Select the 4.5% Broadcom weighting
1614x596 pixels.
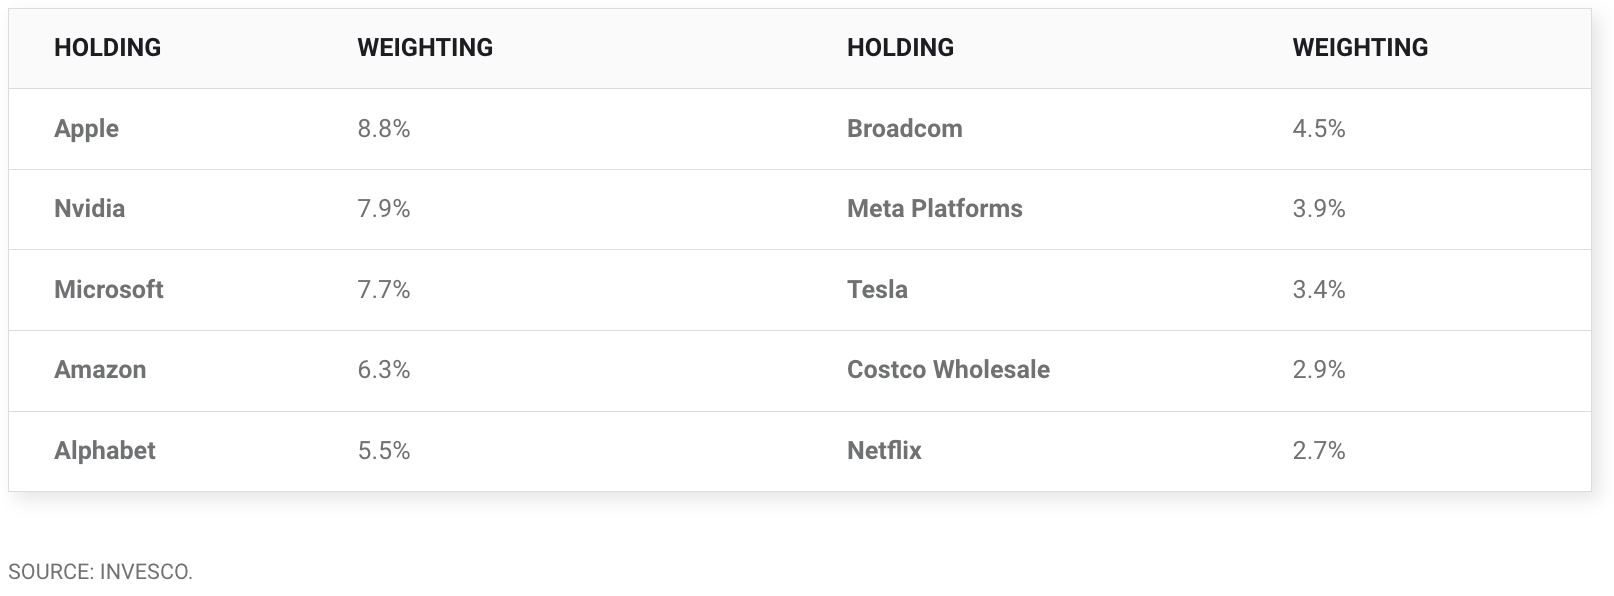point(1318,129)
